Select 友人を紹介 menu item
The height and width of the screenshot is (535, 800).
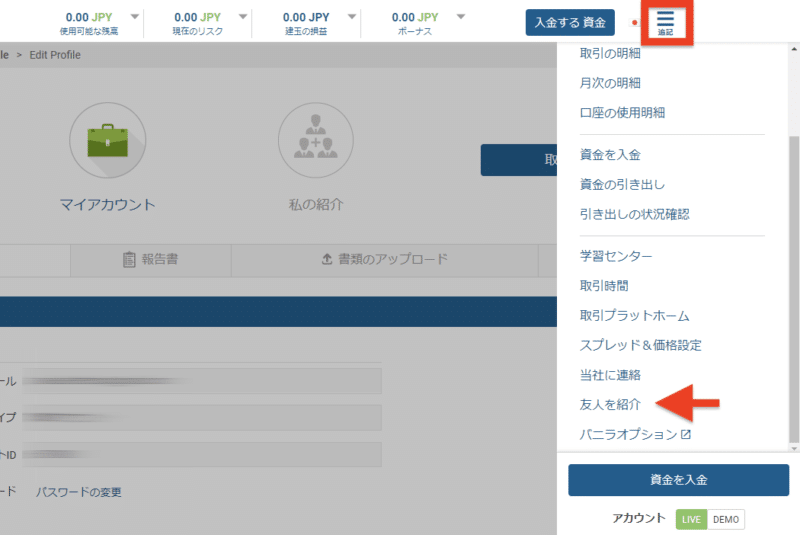610,404
